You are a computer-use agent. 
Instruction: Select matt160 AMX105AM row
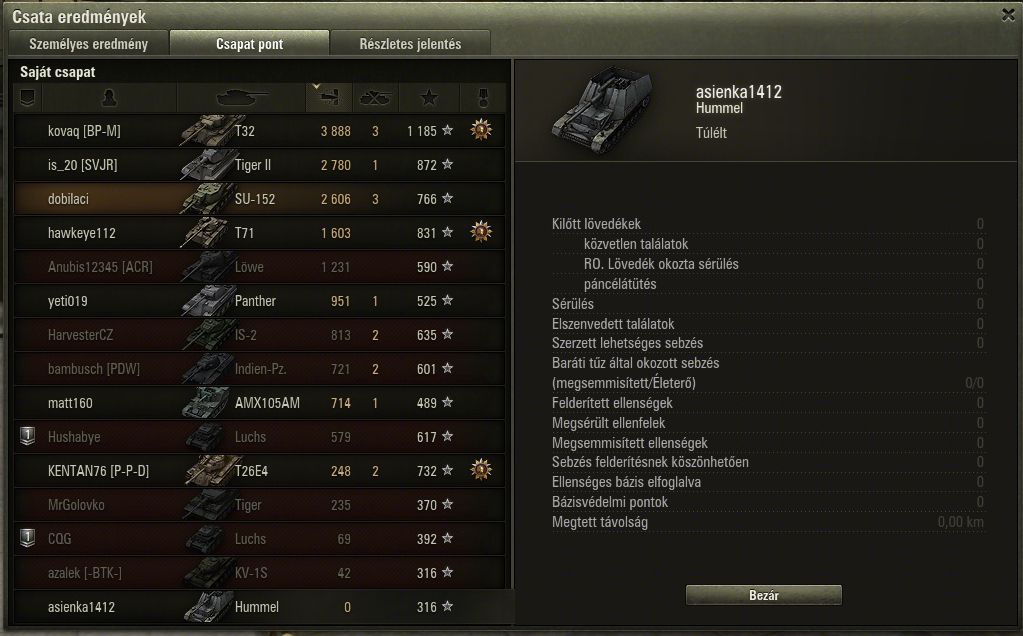[260, 402]
